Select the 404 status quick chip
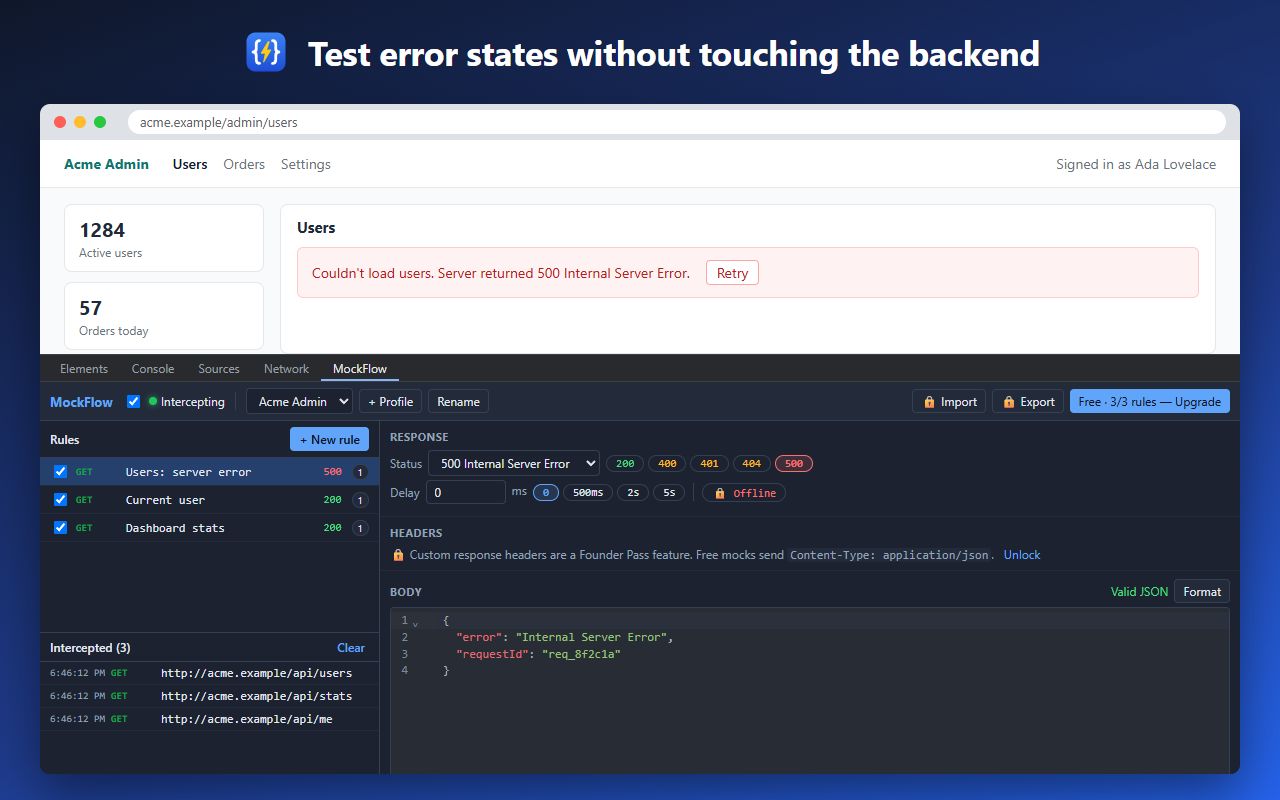 tap(752, 464)
